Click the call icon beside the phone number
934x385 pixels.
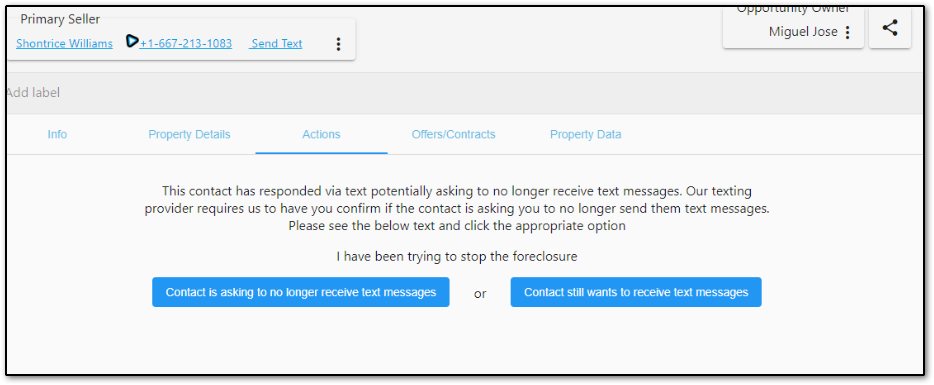click(x=132, y=42)
